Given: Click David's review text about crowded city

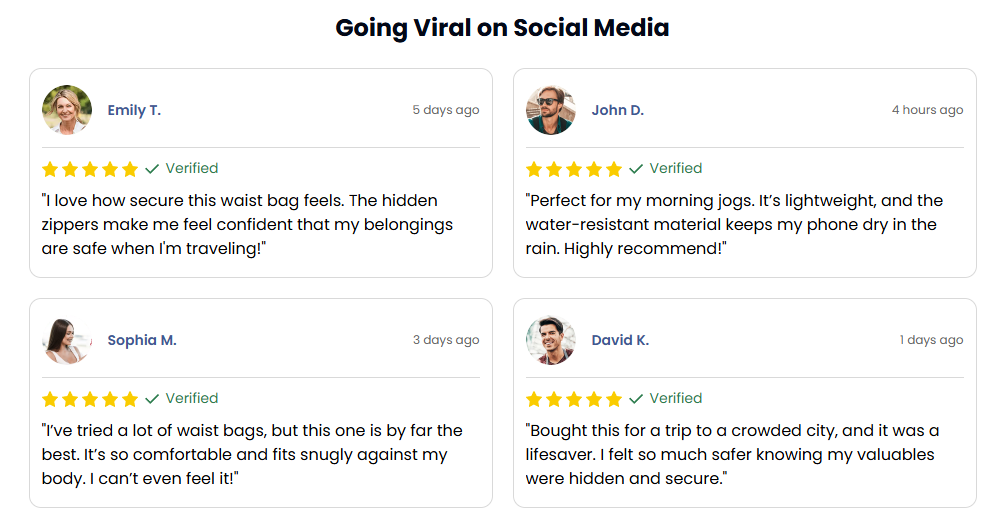Looking at the screenshot, I should (x=732, y=455).
